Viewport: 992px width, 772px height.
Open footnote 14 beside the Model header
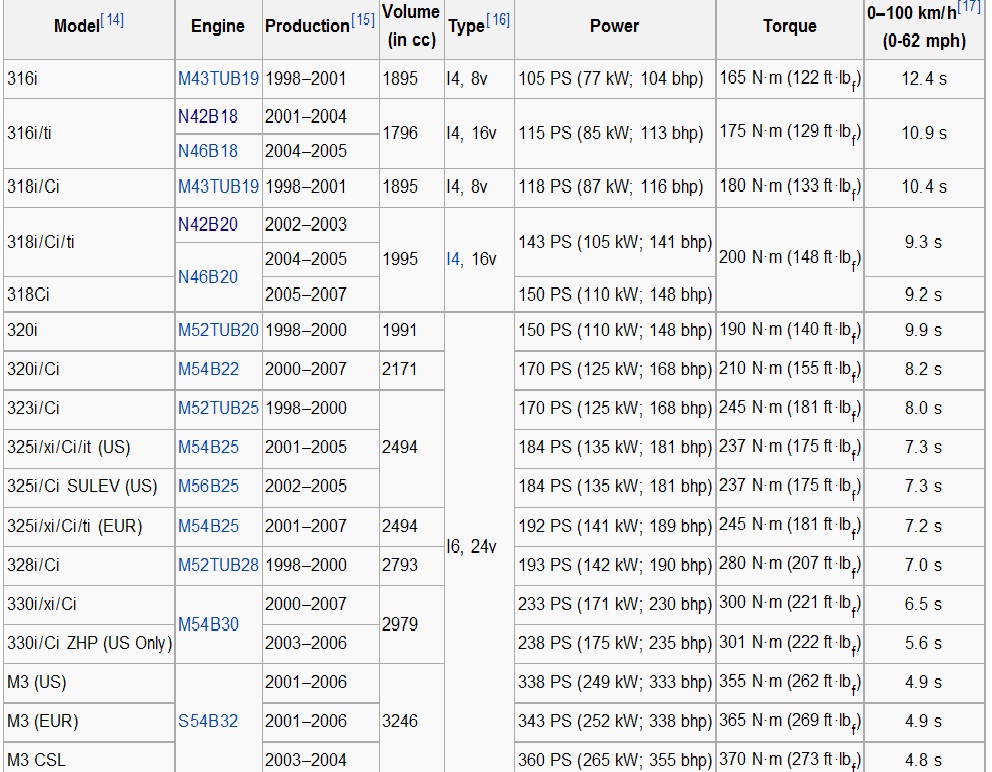coord(113,19)
